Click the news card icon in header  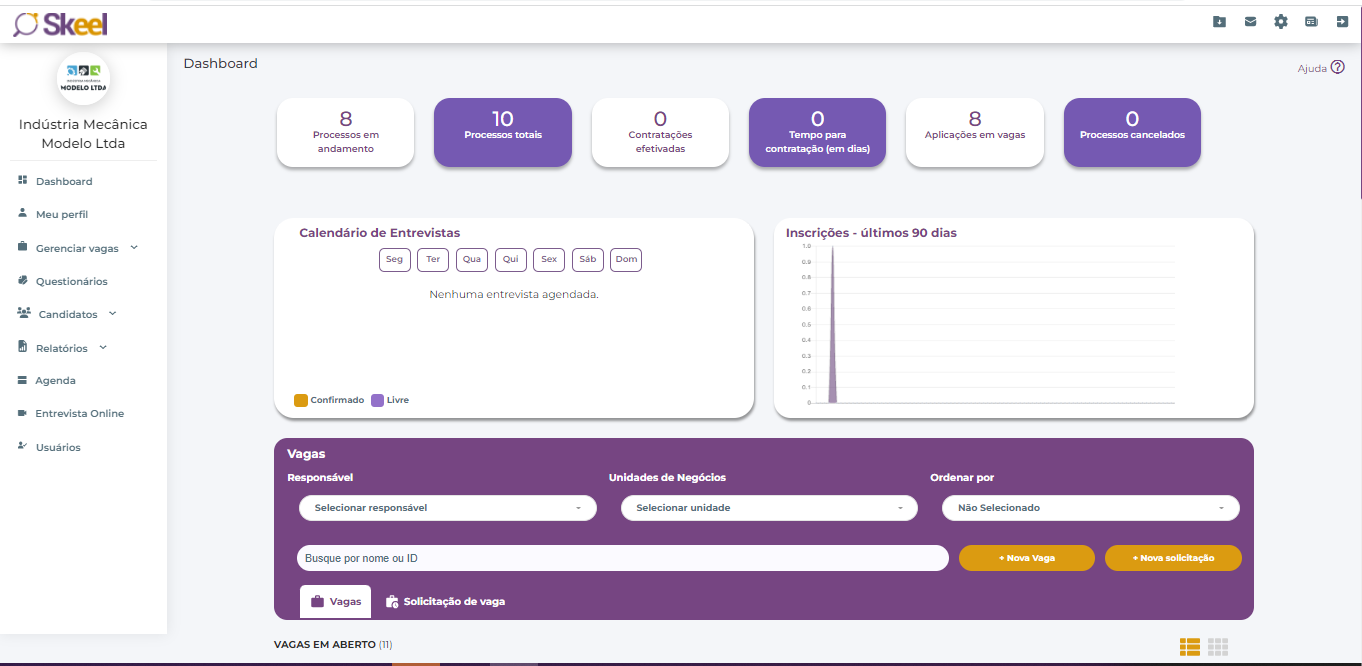(x=1311, y=21)
